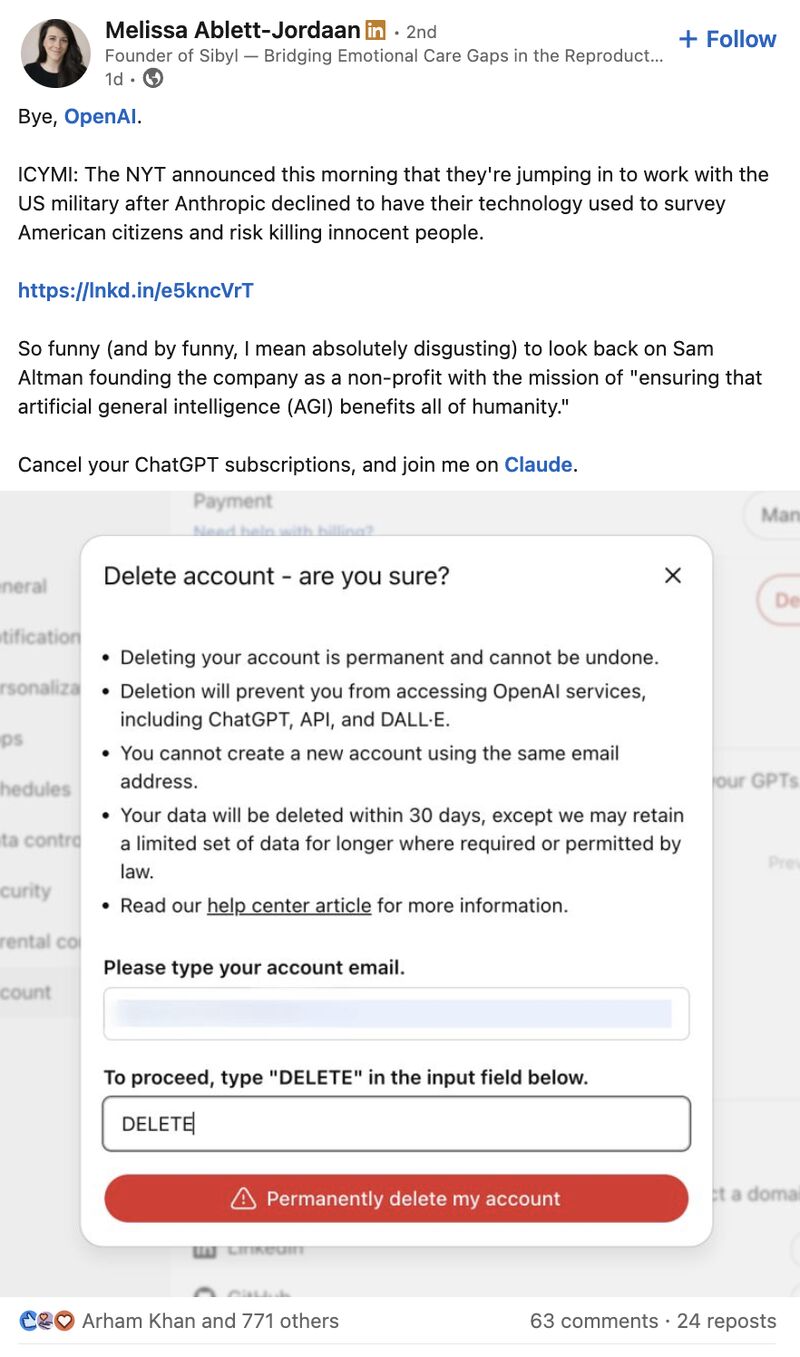800x1357 pixels.
Task: Click the post image of delete account
Action: click(x=400, y=894)
